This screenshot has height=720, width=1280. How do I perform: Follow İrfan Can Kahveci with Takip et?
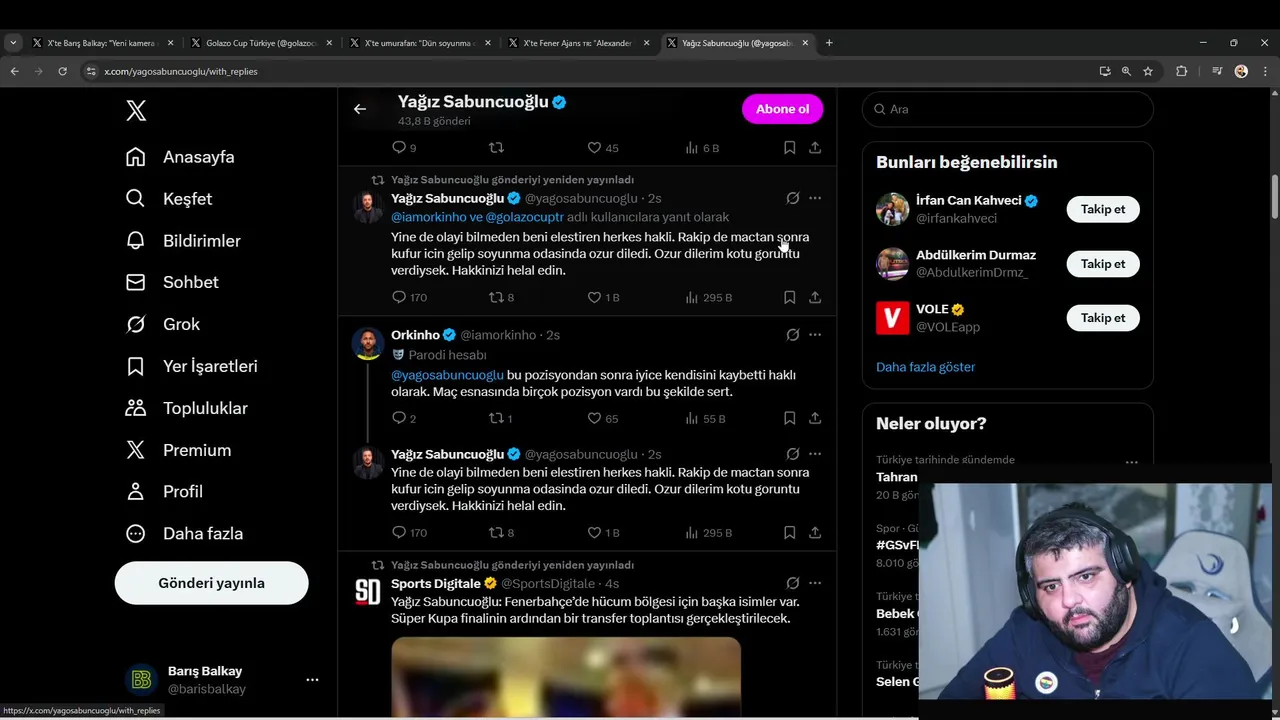pyautogui.click(x=1102, y=209)
